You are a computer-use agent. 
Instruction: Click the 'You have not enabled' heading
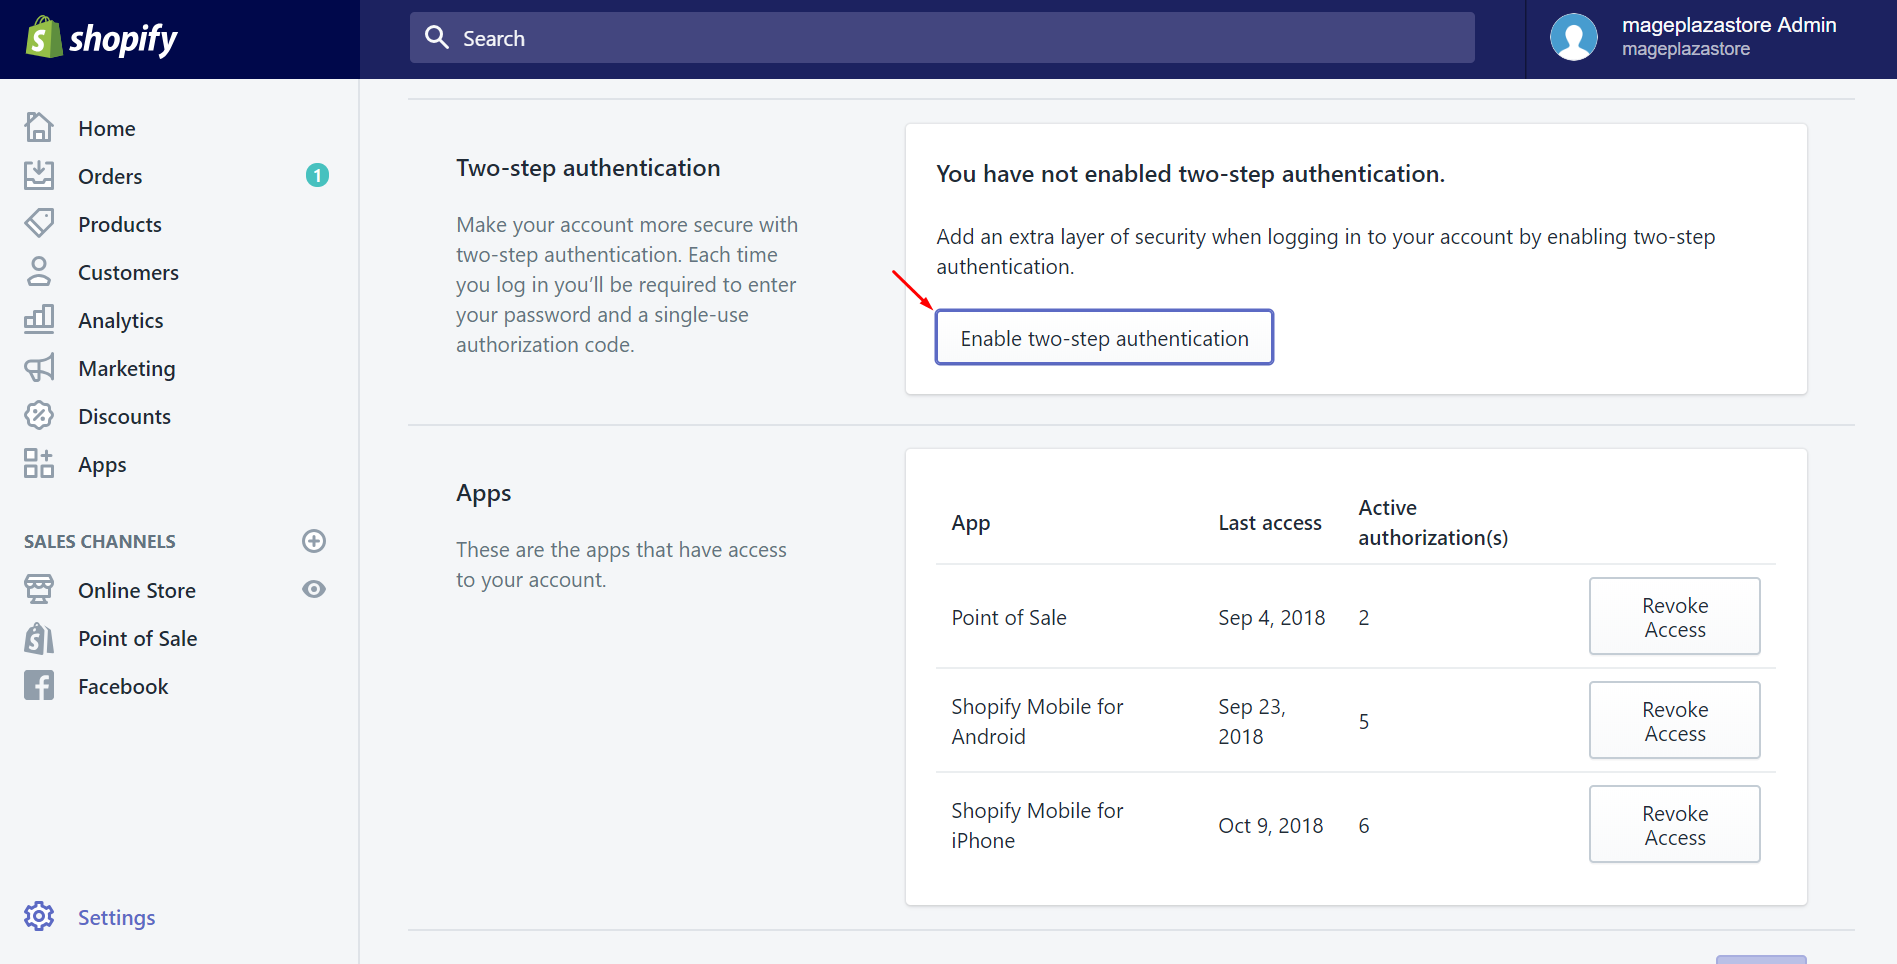(1190, 174)
